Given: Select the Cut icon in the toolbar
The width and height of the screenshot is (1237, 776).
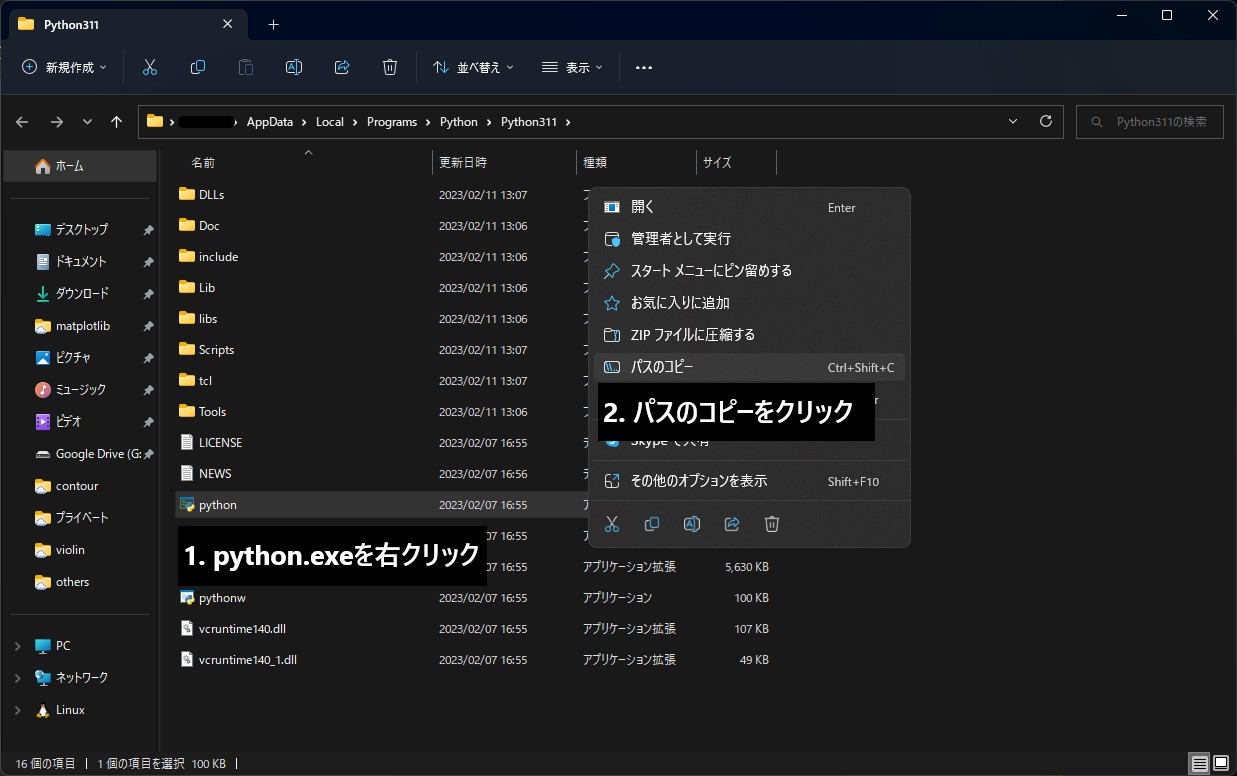Looking at the screenshot, I should pyautogui.click(x=149, y=66).
